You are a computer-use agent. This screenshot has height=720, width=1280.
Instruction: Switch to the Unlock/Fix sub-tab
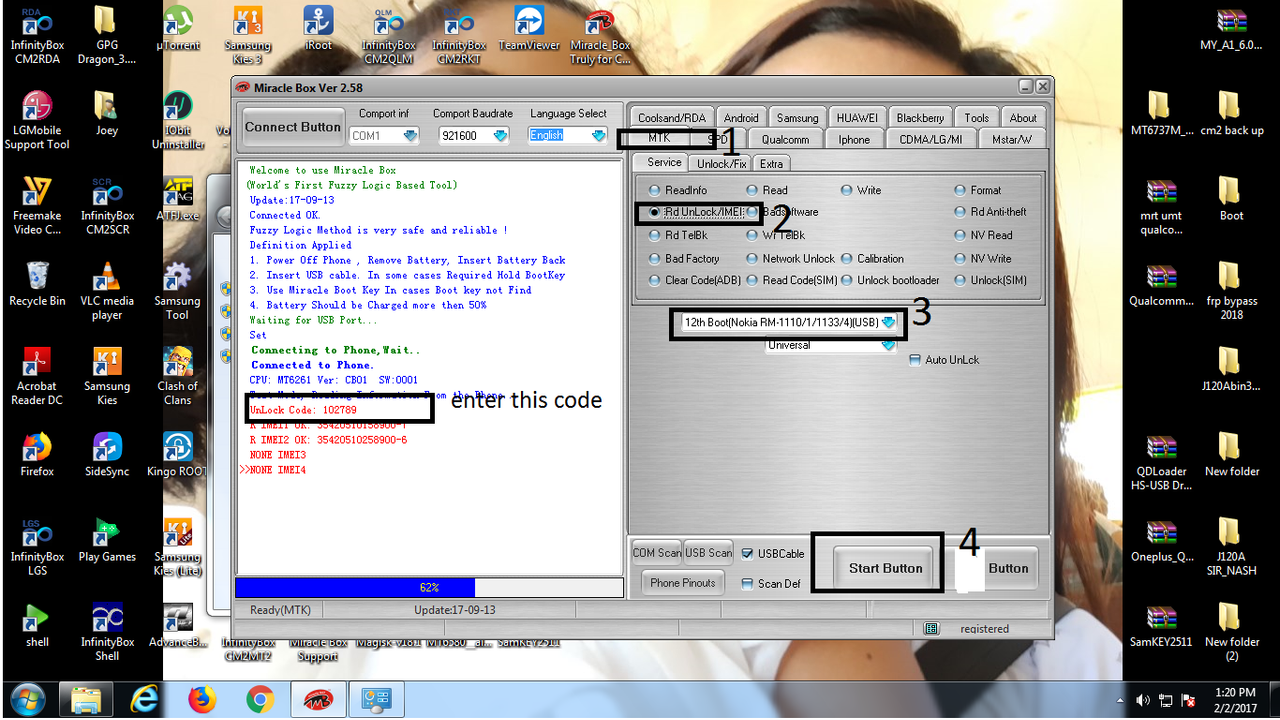coord(721,163)
